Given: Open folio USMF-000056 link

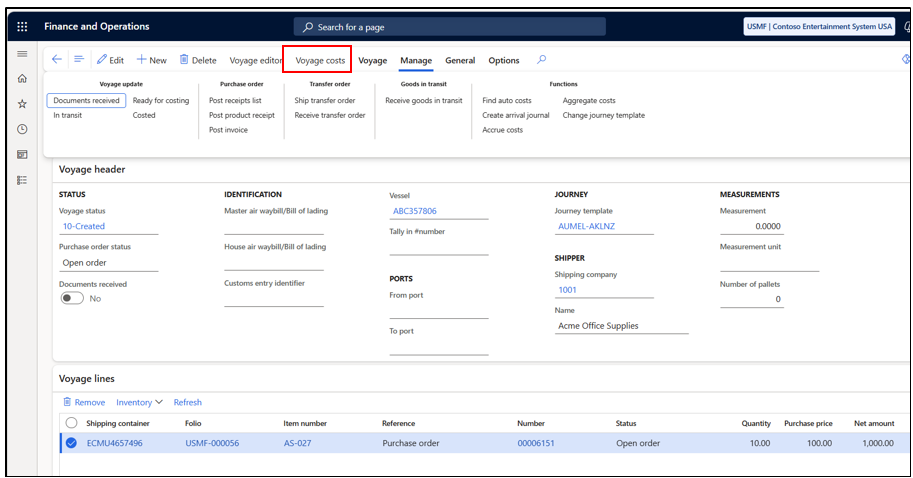Looking at the screenshot, I should point(212,443).
